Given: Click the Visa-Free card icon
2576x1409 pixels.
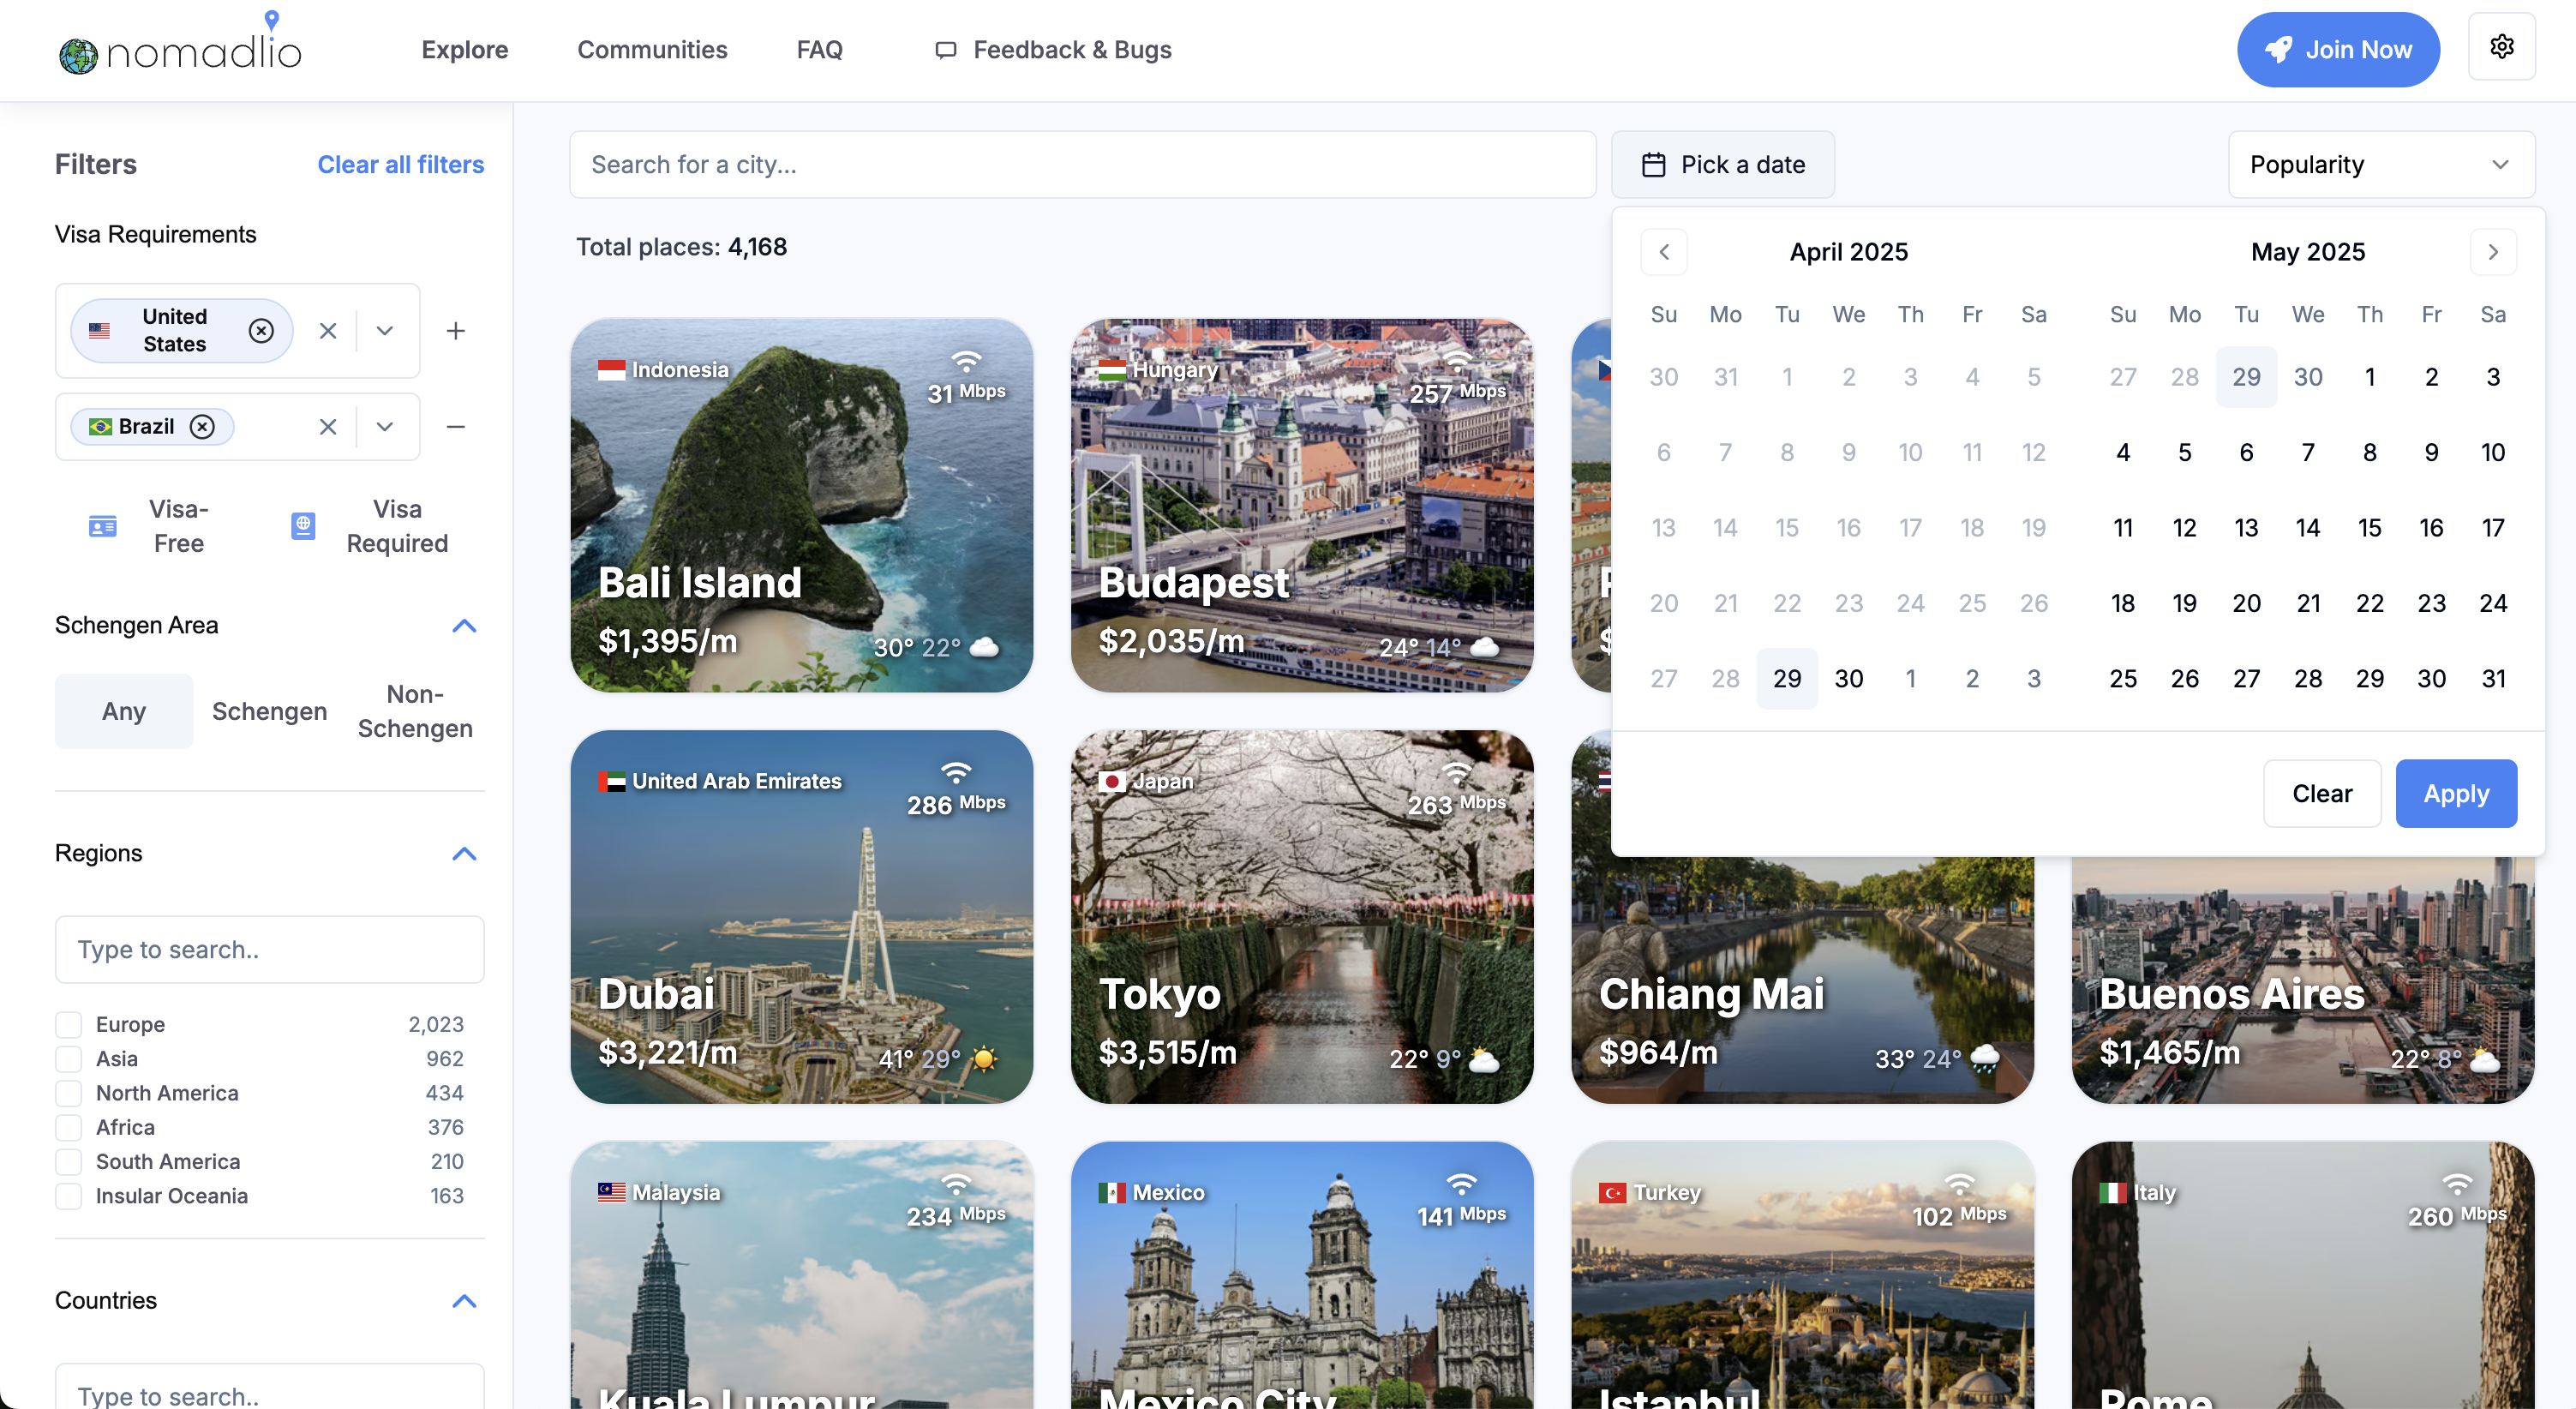Looking at the screenshot, I should (103, 527).
